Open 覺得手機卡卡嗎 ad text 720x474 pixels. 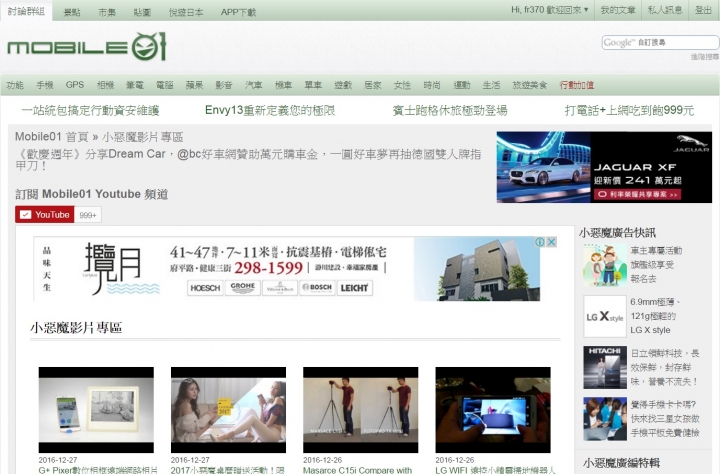(x=665, y=418)
